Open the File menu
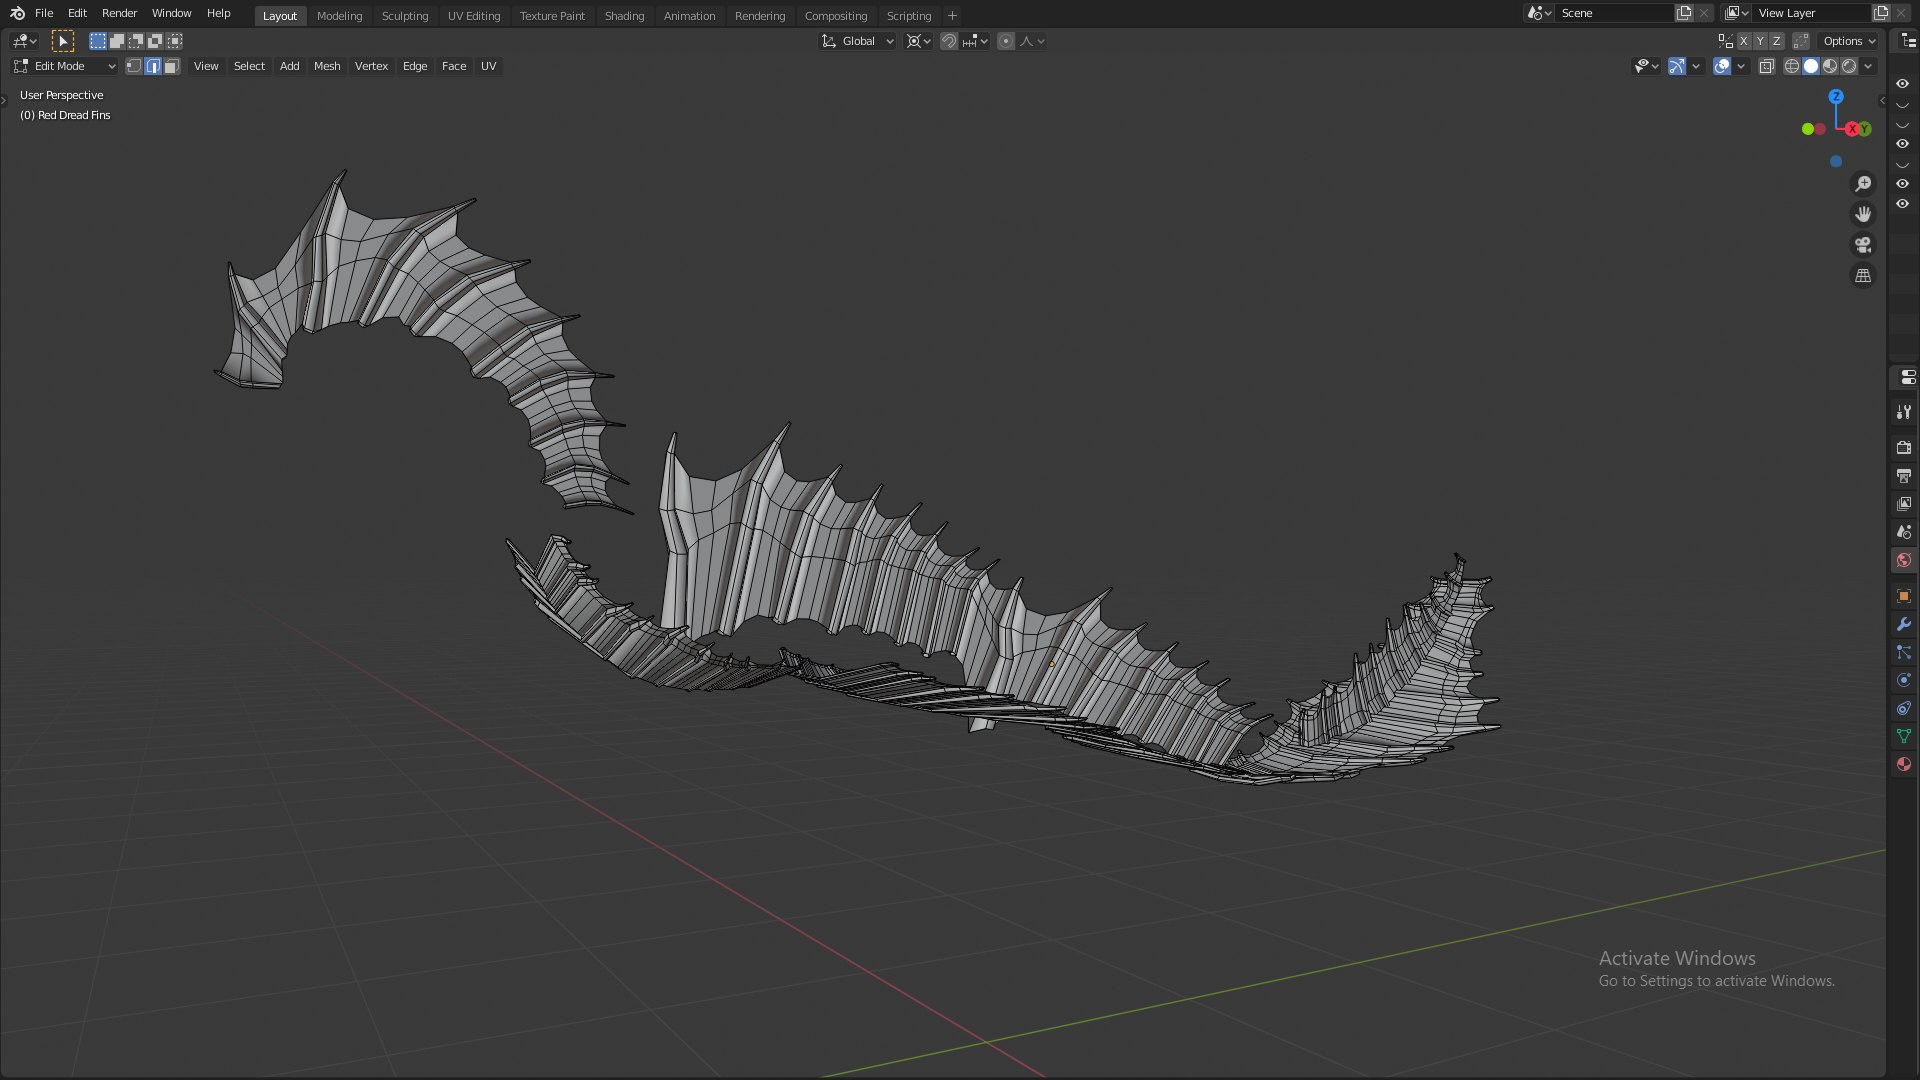This screenshot has width=1920, height=1080. (x=44, y=13)
